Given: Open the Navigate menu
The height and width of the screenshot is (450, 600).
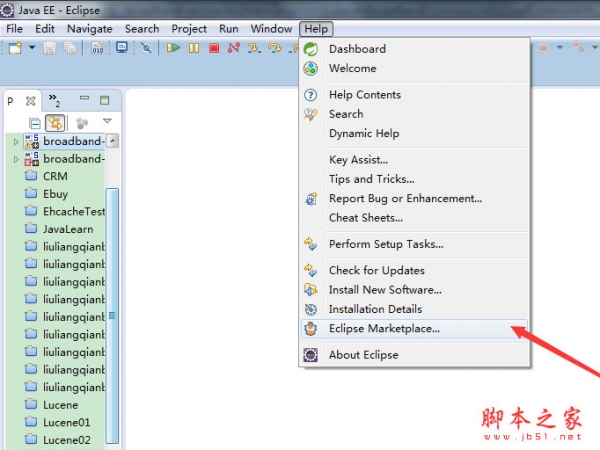Looking at the screenshot, I should (x=90, y=29).
